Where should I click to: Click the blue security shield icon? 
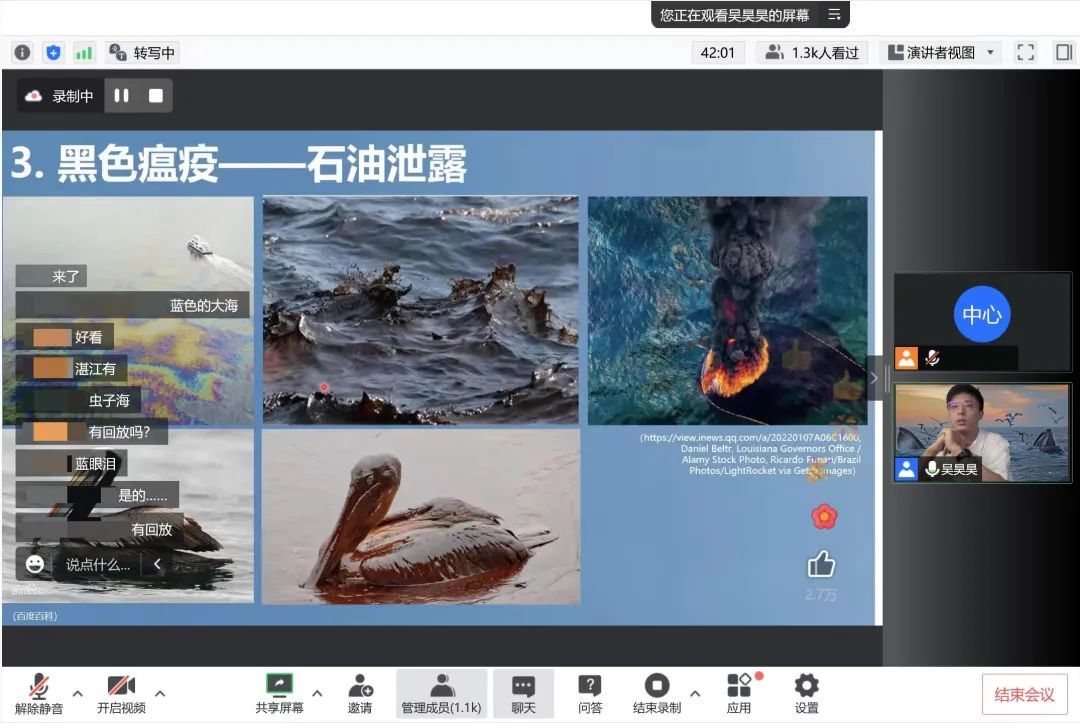[54, 53]
